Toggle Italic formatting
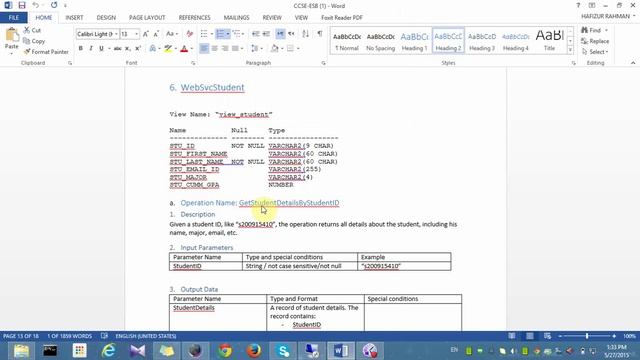Image resolution: width=640 pixels, height=360 pixels. pos(91,49)
